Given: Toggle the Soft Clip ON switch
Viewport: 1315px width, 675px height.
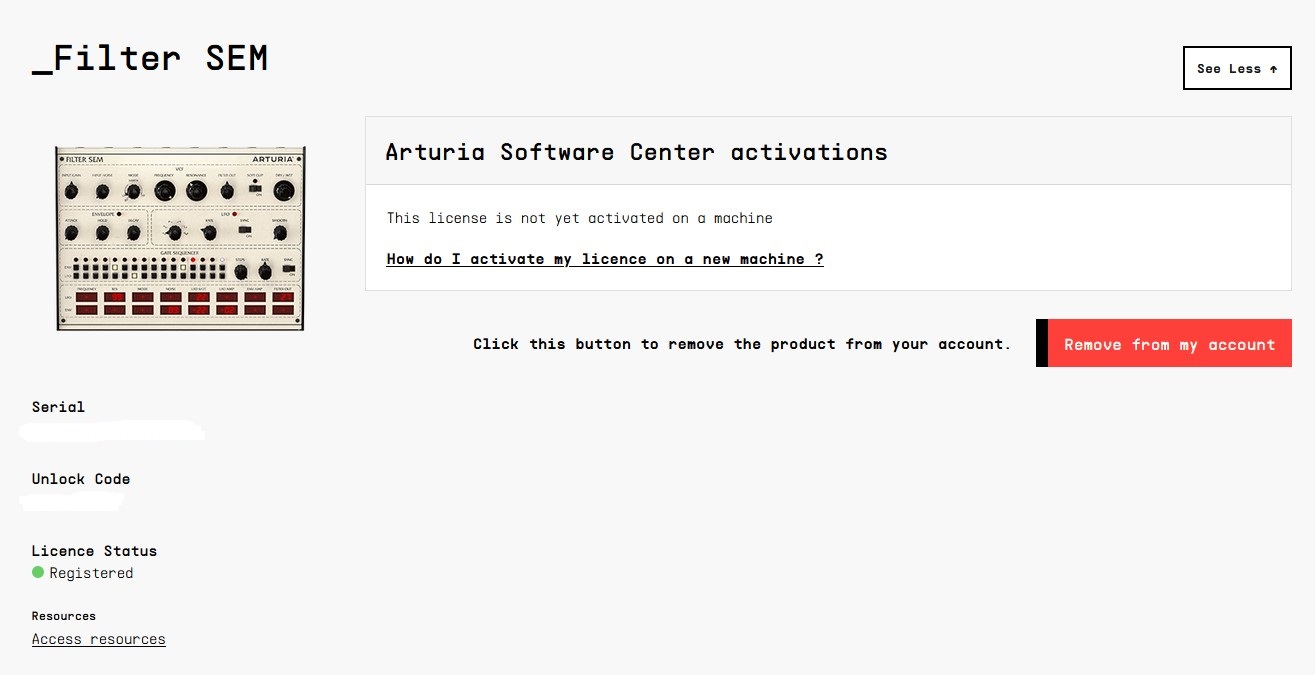Looking at the screenshot, I should pos(254,190).
